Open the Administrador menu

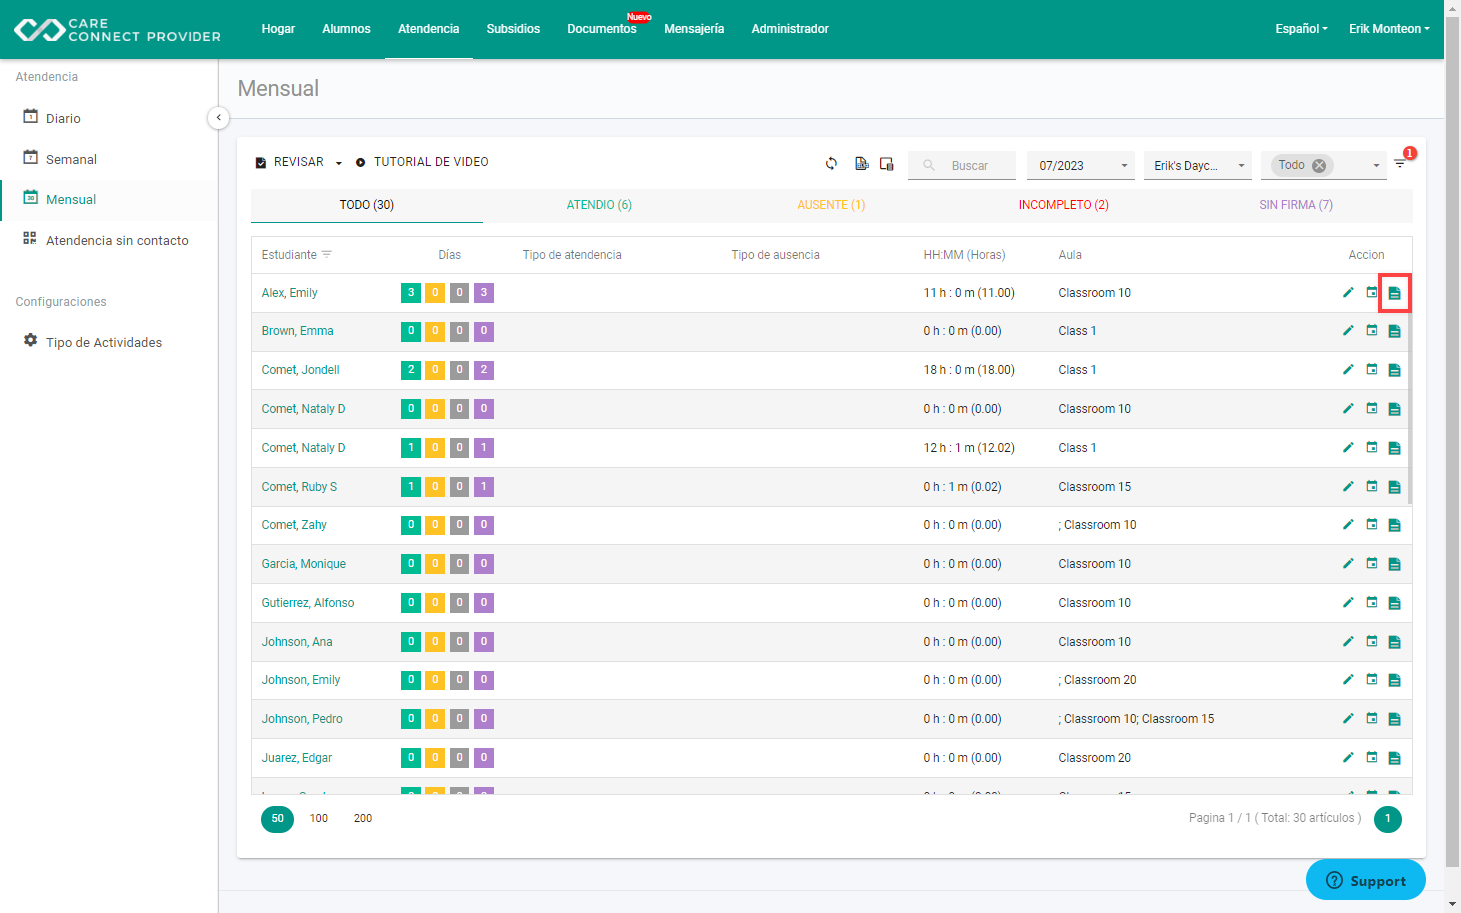[x=790, y=29]
